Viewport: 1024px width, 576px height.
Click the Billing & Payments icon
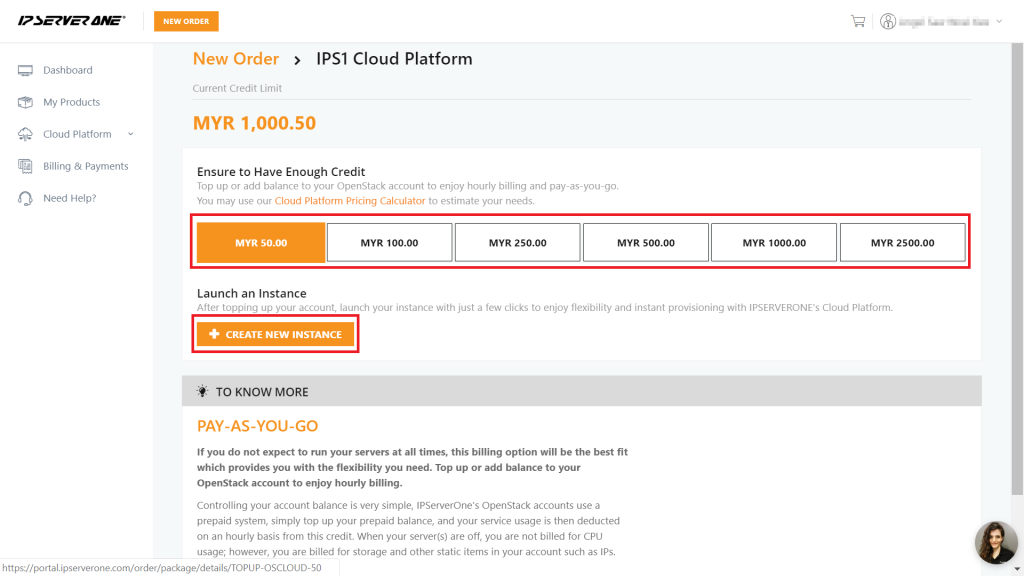(25, 166)
